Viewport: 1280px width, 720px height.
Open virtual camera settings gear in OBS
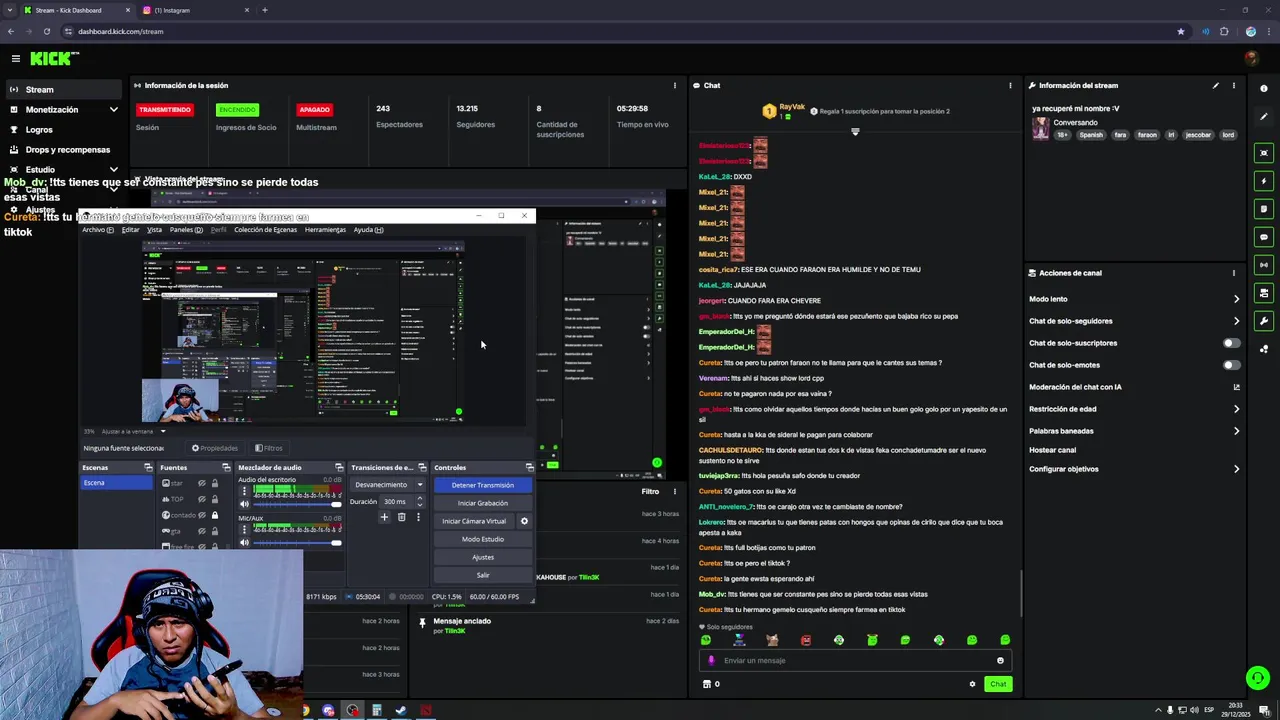coord(524,521)
